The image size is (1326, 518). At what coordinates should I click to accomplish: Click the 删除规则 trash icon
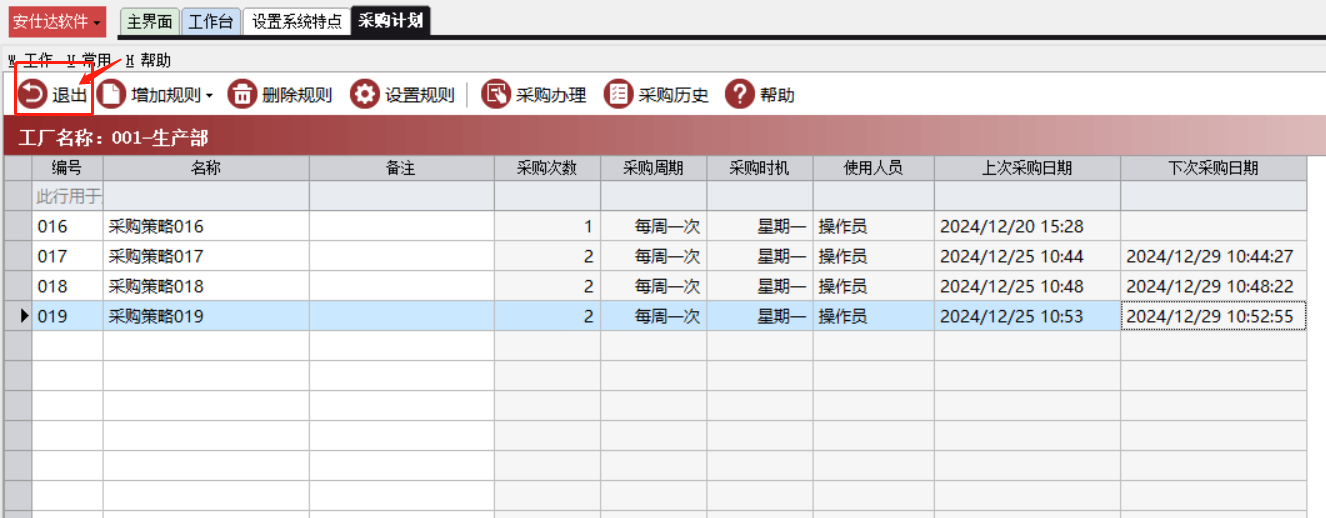(243, 95)
